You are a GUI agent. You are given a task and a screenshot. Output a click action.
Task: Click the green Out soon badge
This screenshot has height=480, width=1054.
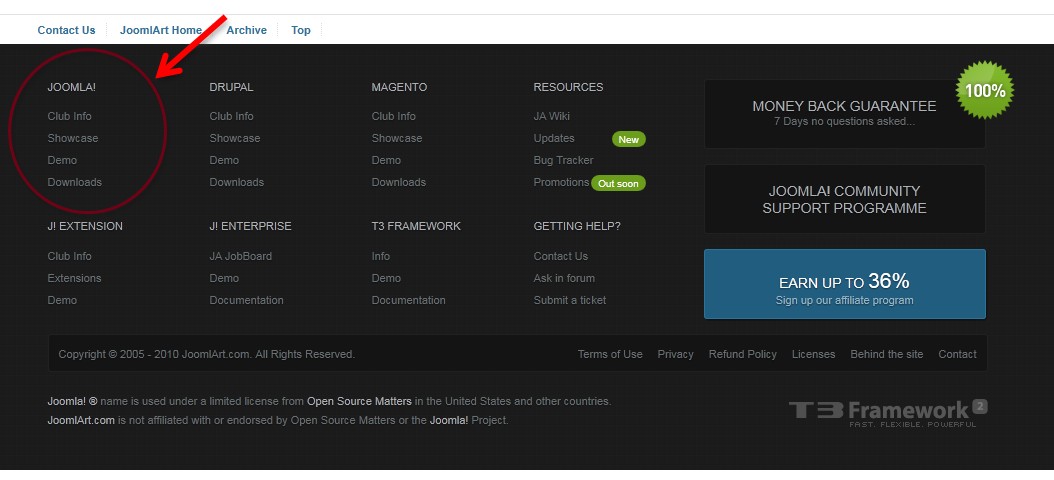point(618,184)
